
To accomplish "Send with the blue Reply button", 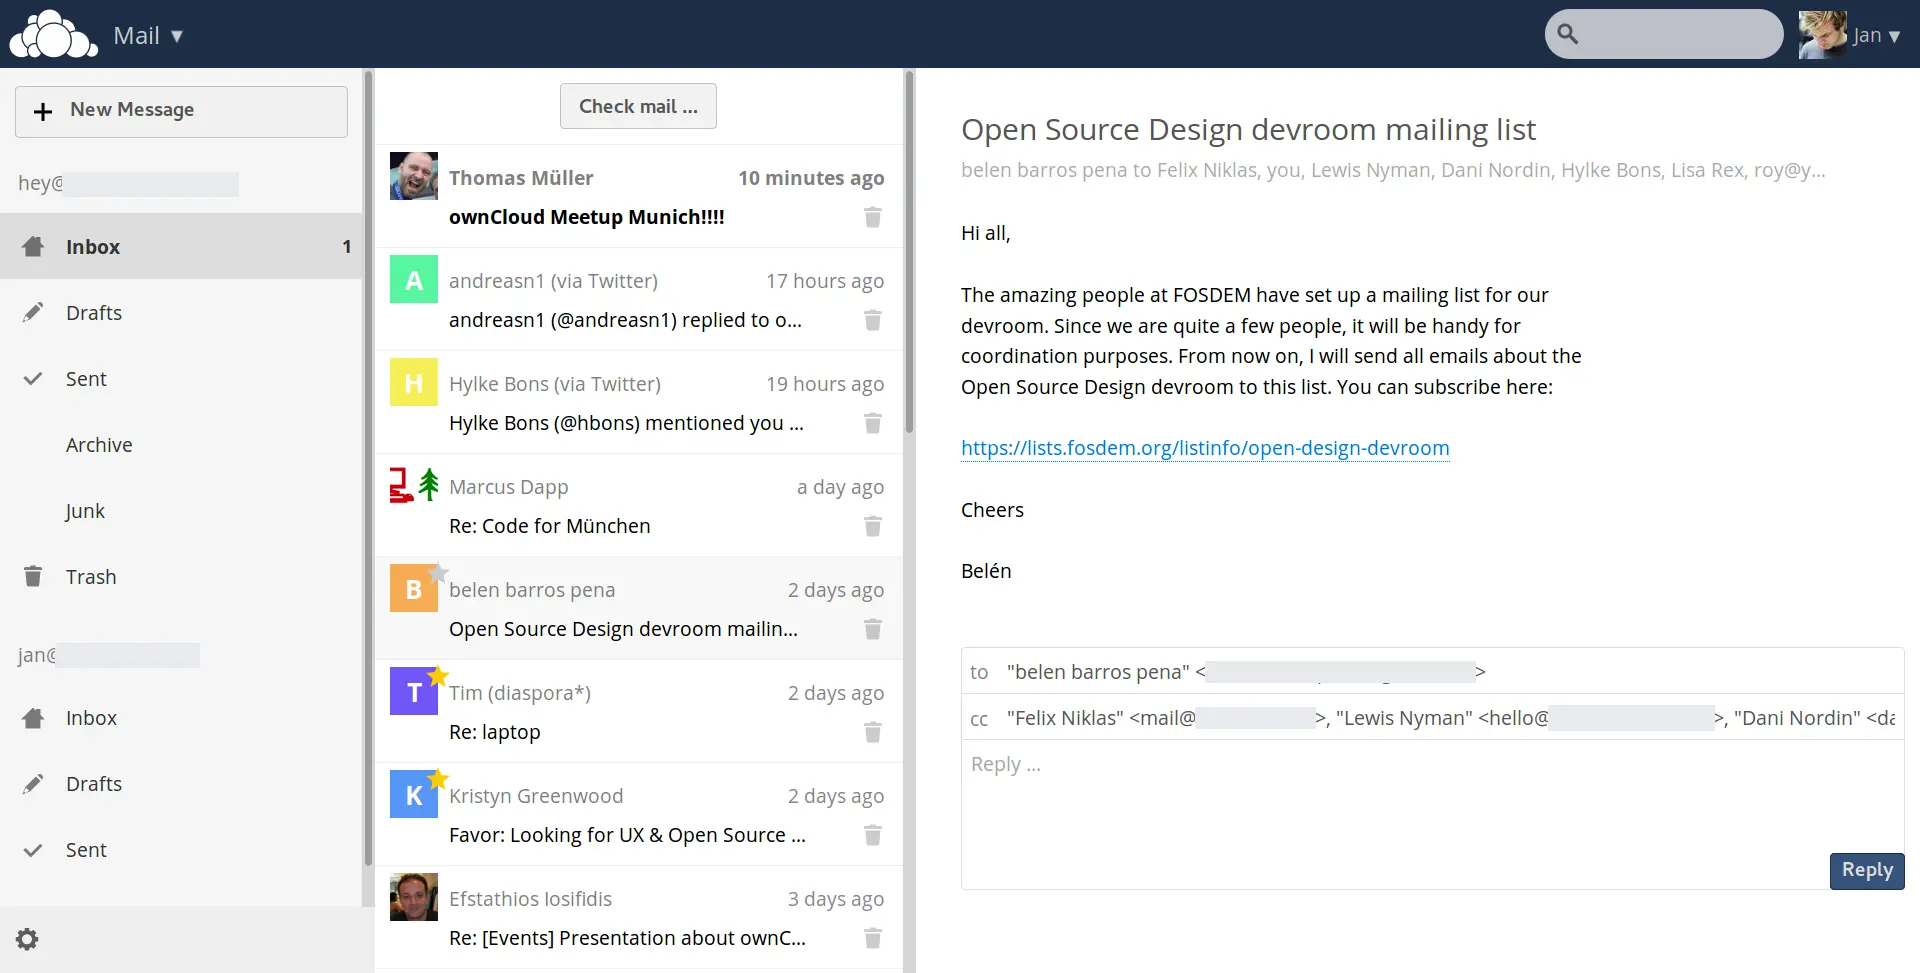I will point(1867,870).
